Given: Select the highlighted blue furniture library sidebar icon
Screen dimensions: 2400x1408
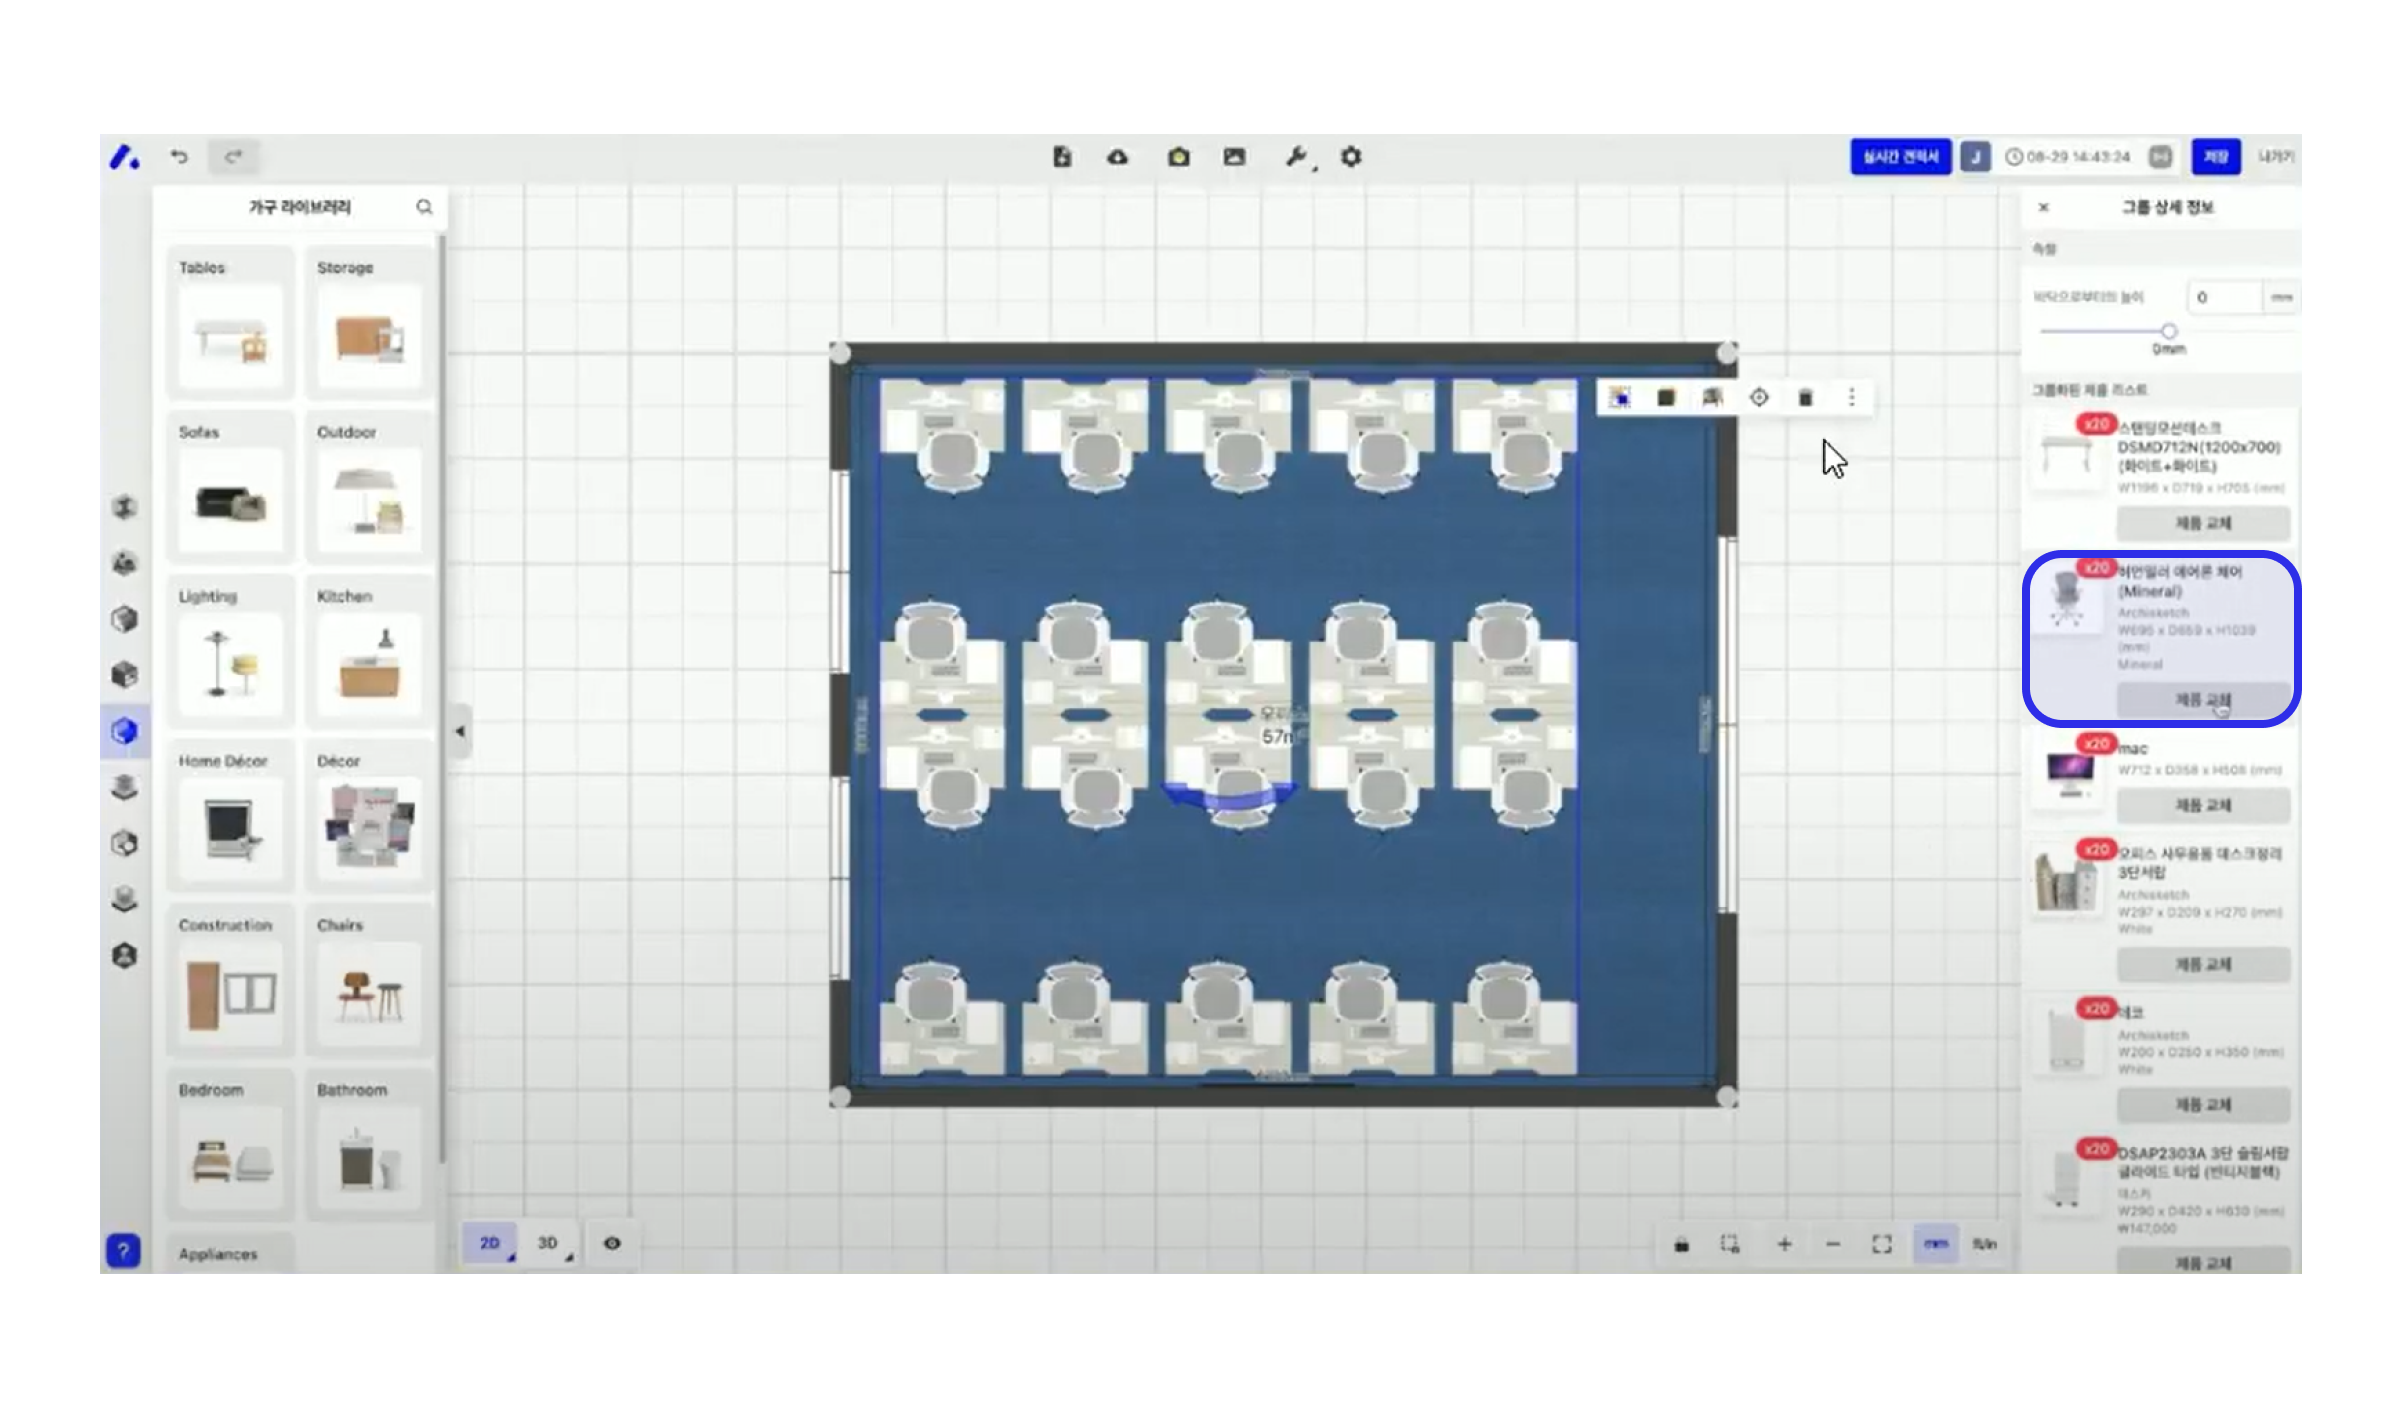Looking at the screenshot, I should (x=124, y=731).
